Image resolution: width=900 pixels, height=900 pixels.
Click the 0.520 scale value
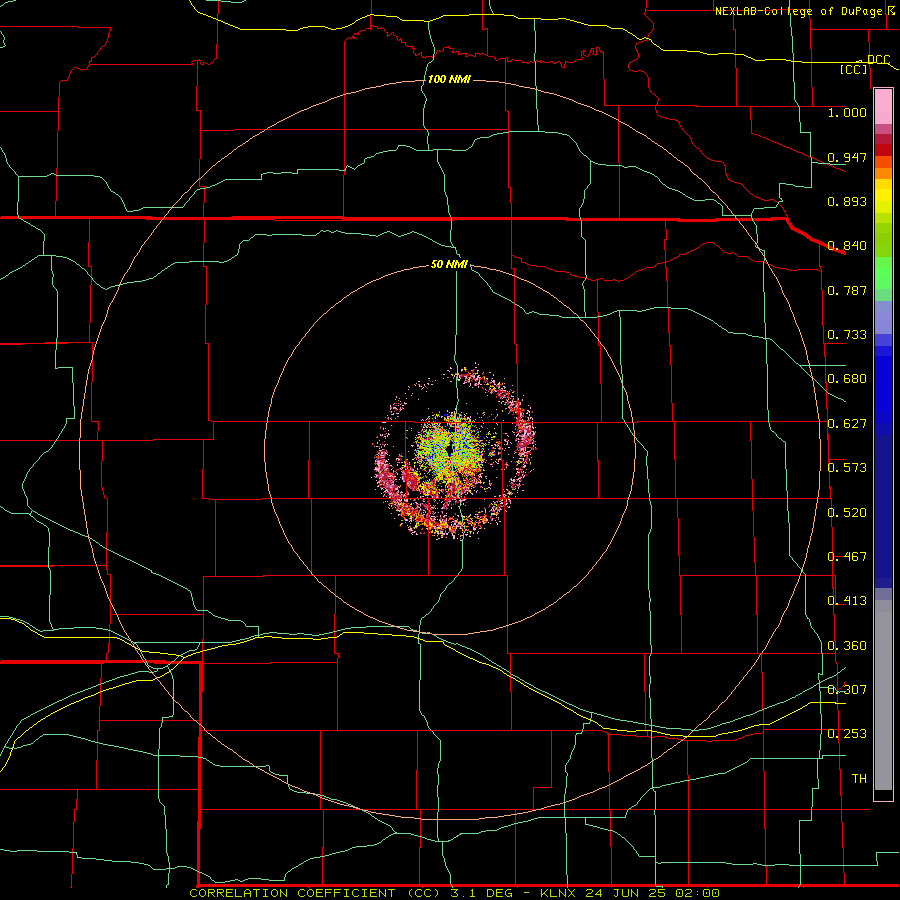(x=847, y=513)
